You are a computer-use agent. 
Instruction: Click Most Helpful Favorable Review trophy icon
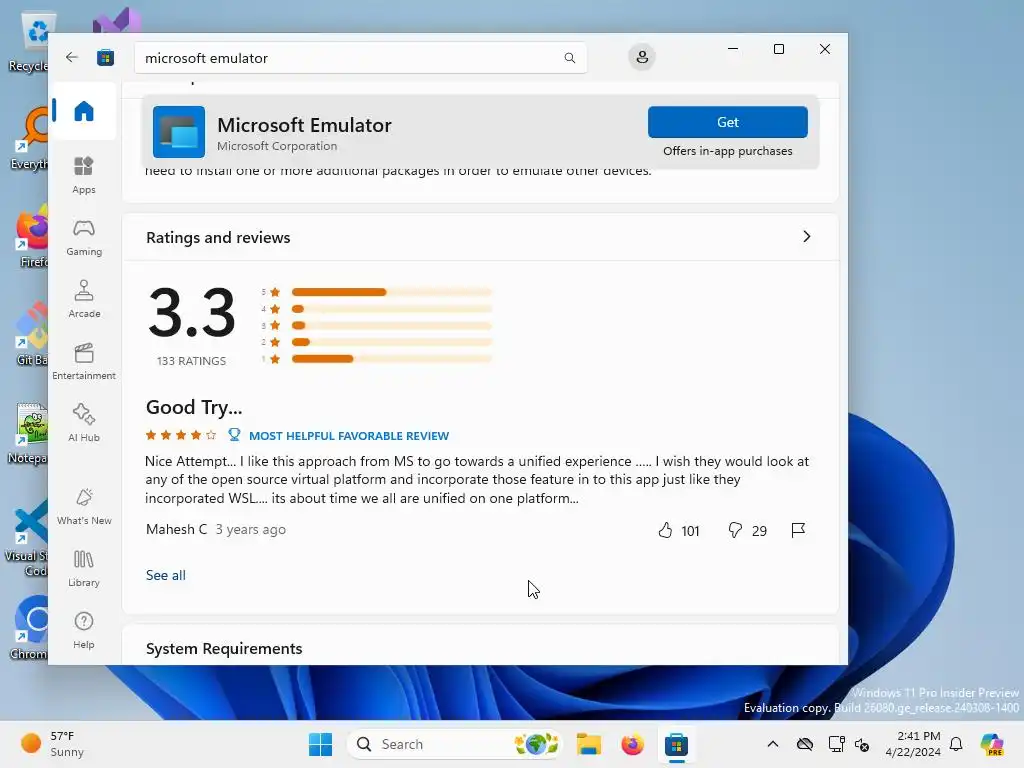234,435
